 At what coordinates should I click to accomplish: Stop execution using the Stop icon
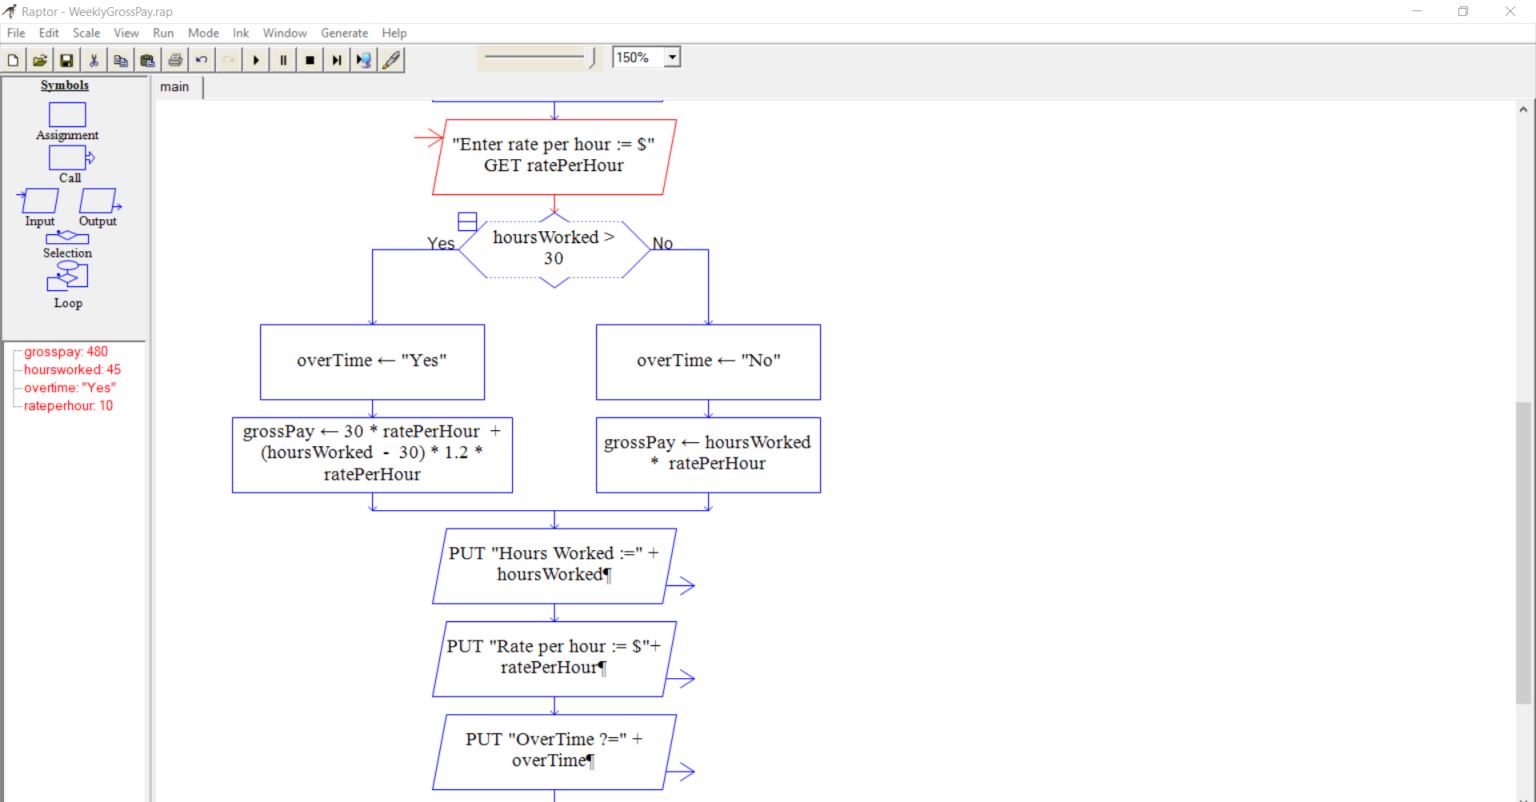(309, 59)
